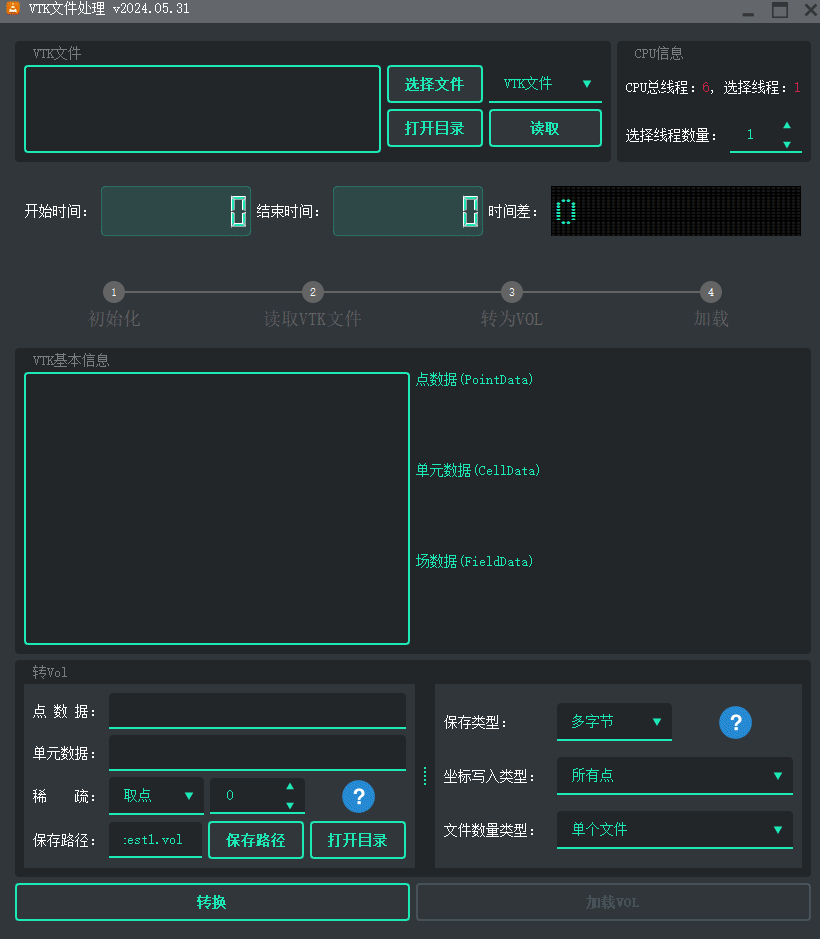This screenshot has width=820, height=939.
Task: Select step 2 读取VTK文件 indicator
Action: (312, 292)
